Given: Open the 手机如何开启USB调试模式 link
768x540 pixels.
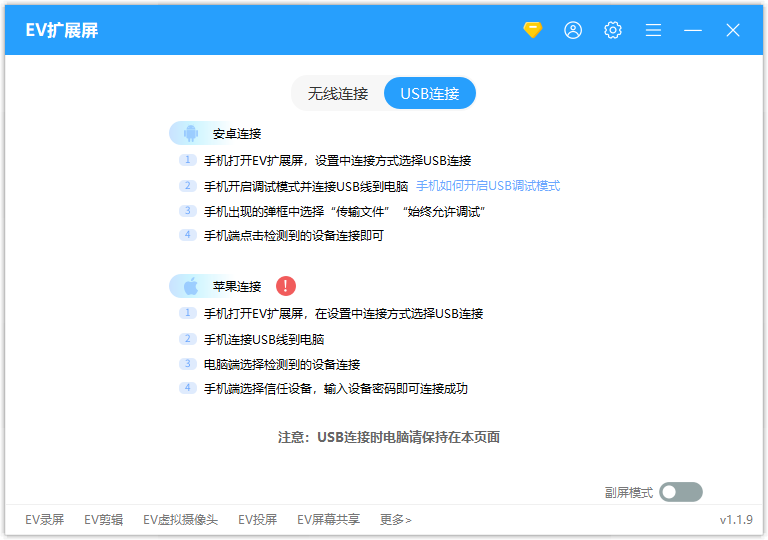Looking at the screenshot, I should [488, 186].
